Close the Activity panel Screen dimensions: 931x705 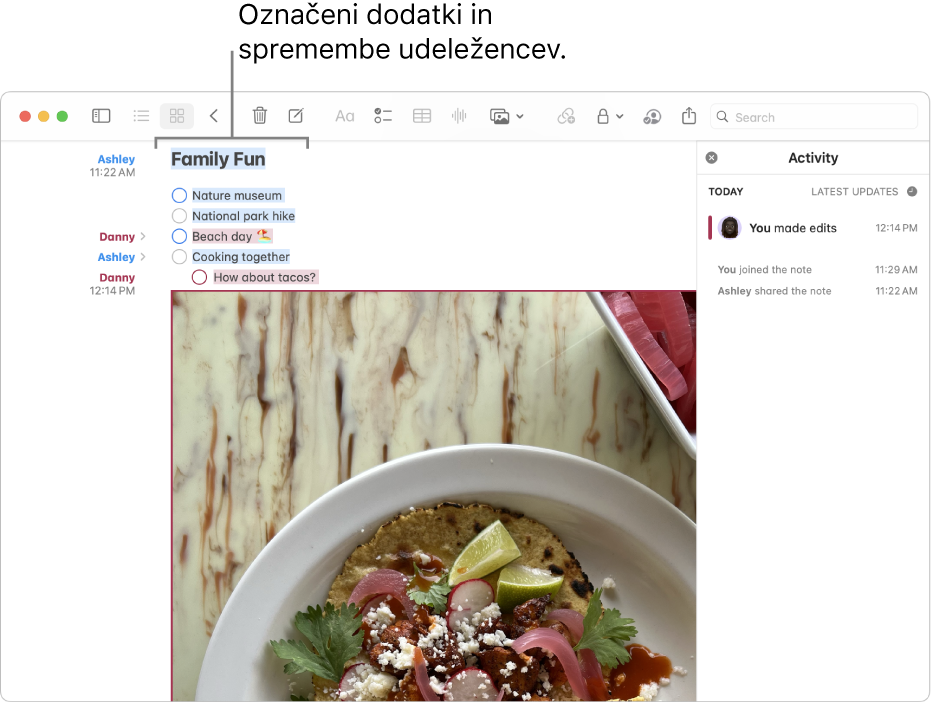(711, 157)
